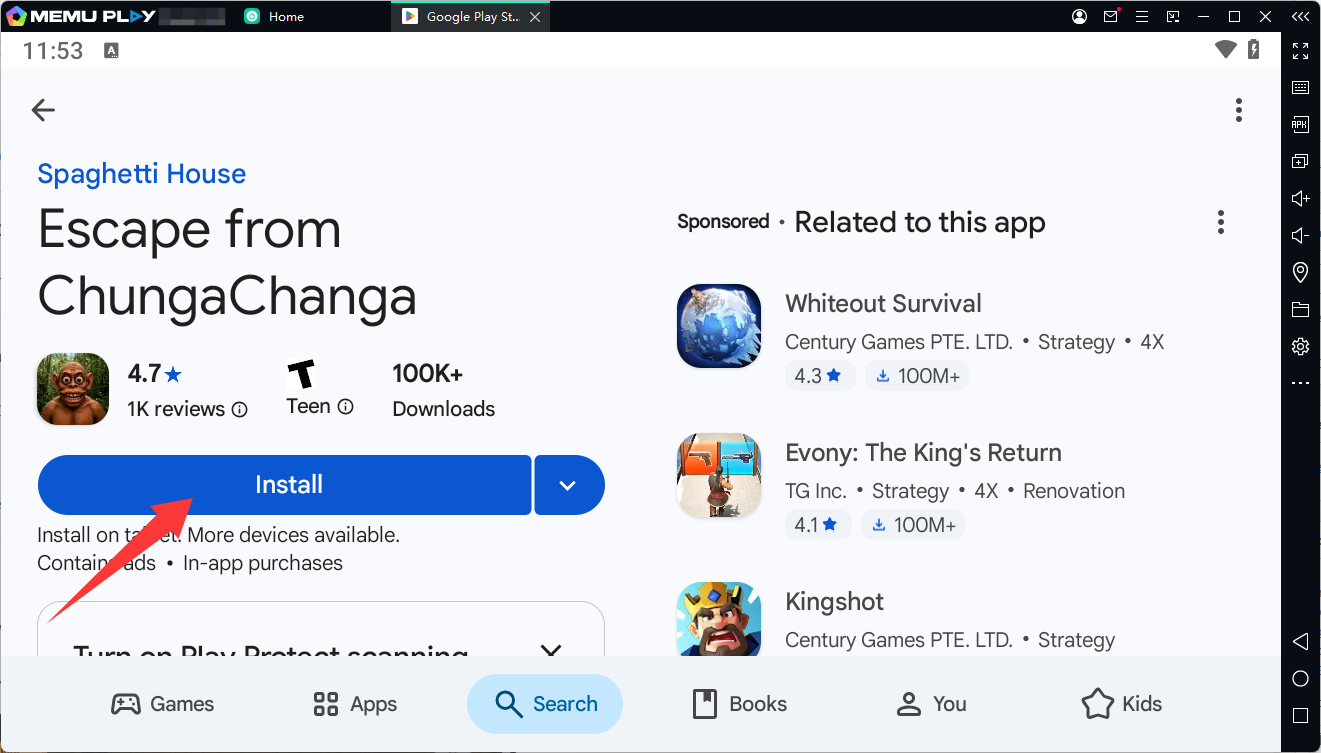Open the MEmu shared folder

[1300, 309]
